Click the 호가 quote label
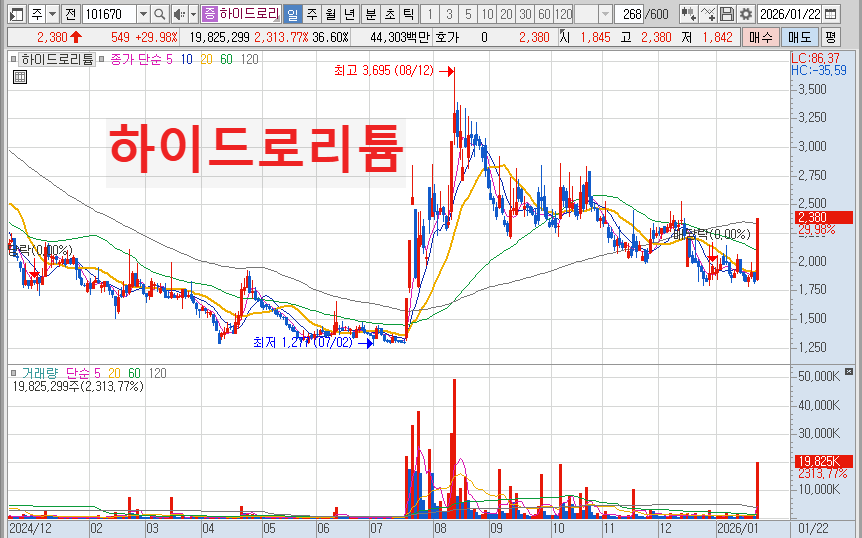 pyautogui.click(x=446, y=37)
